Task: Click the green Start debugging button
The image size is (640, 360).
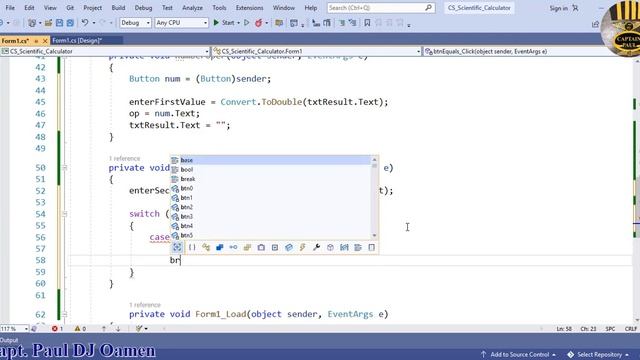Action: 224,23
